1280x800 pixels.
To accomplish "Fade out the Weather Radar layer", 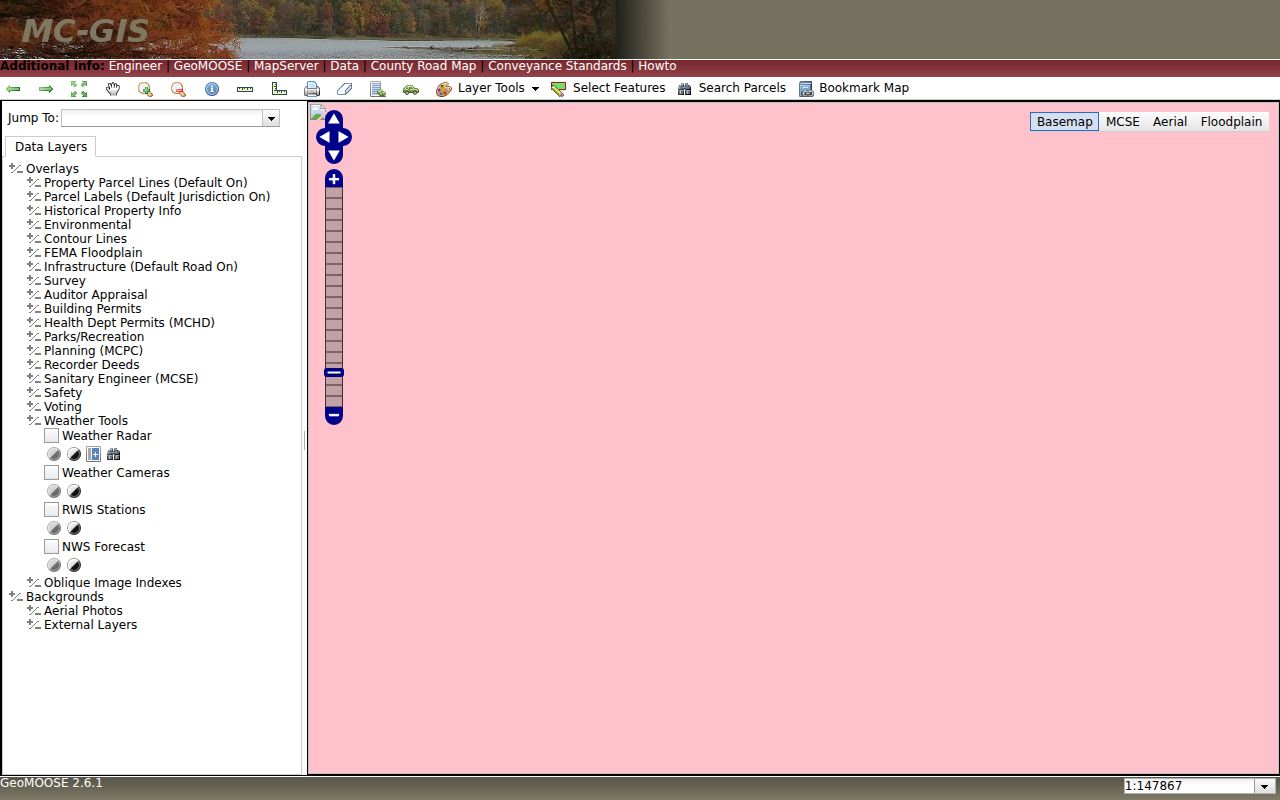I will click(54, 454).
